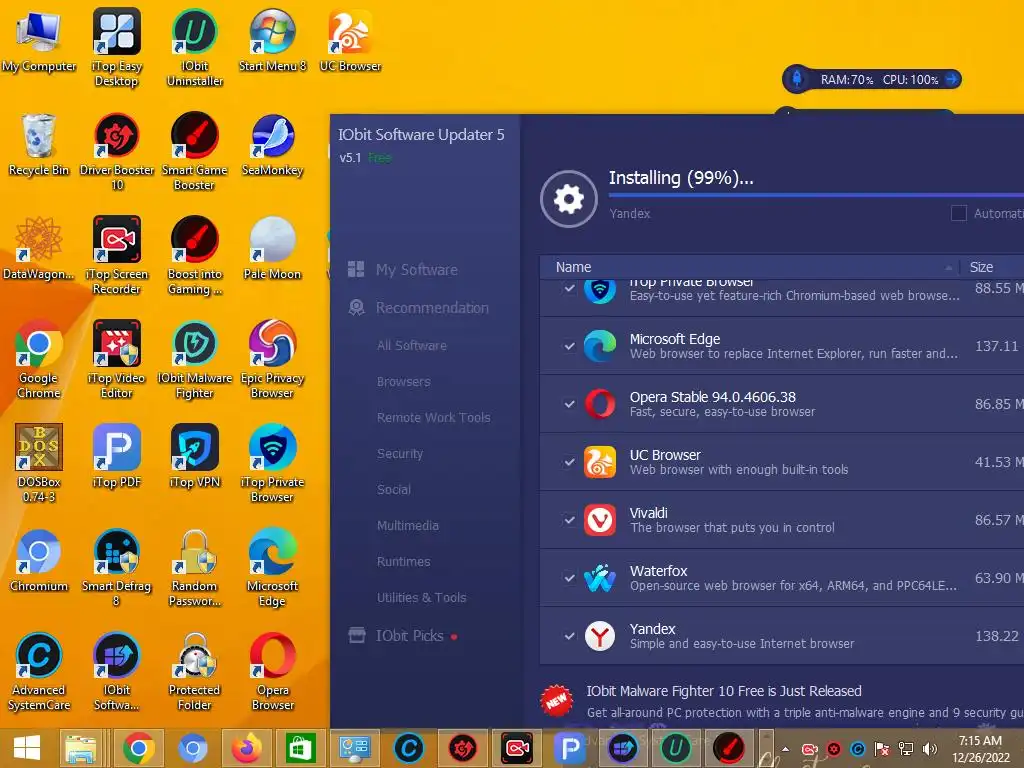This screenshot has height=768, width=1024.
Task: Select the Runtimes category
Action: point(404,561)
